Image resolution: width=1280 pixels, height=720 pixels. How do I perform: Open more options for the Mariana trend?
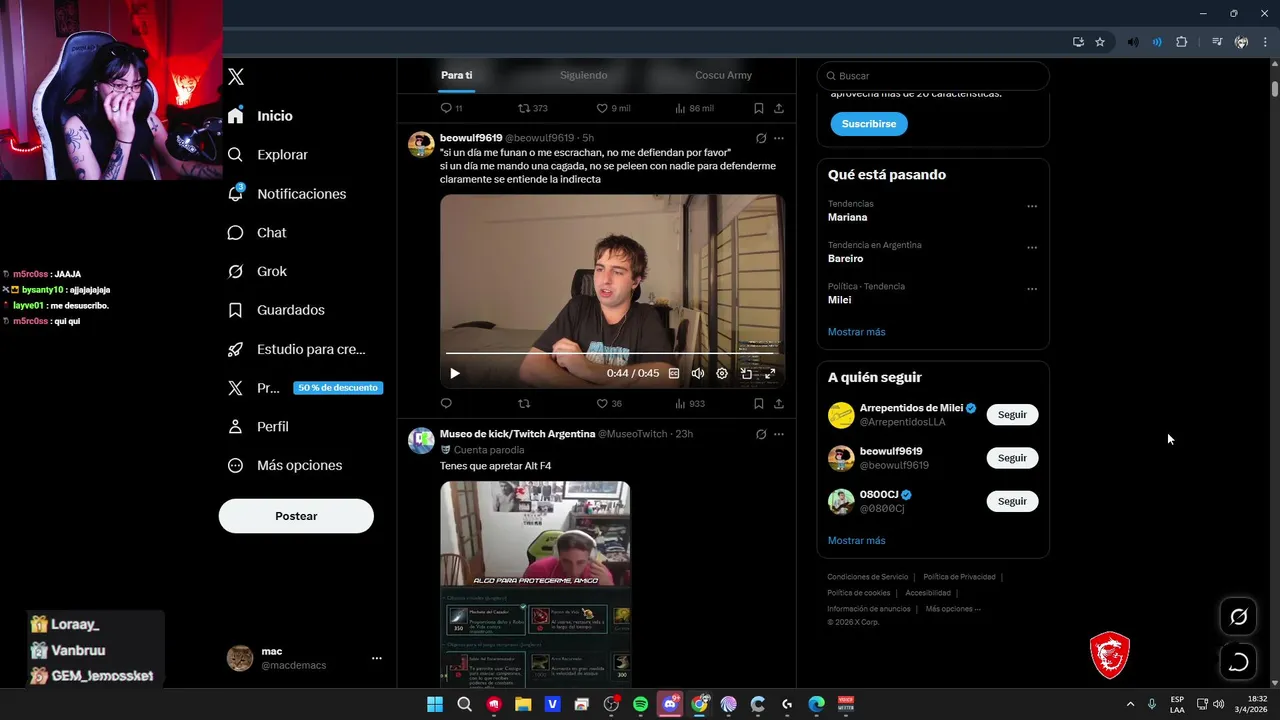point(1032,207)
